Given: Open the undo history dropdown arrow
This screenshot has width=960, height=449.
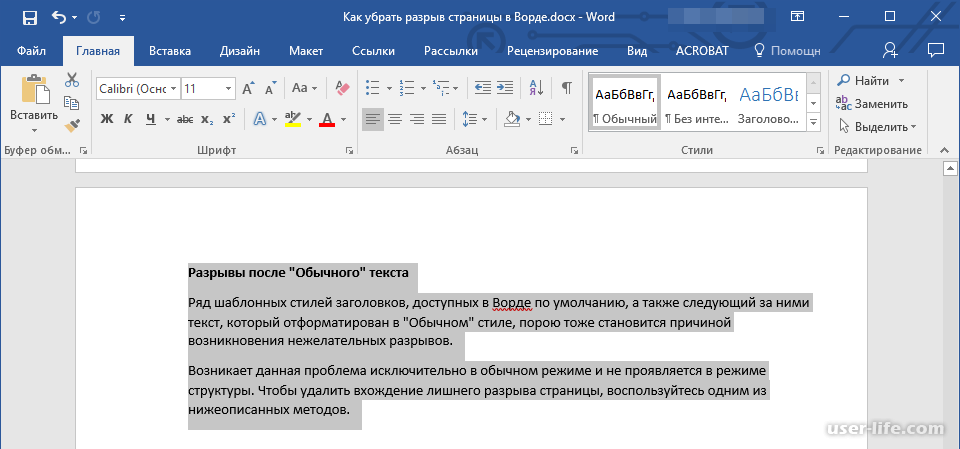Looking at the screenshot, I should pyautogui.click(x=75, y=18).
